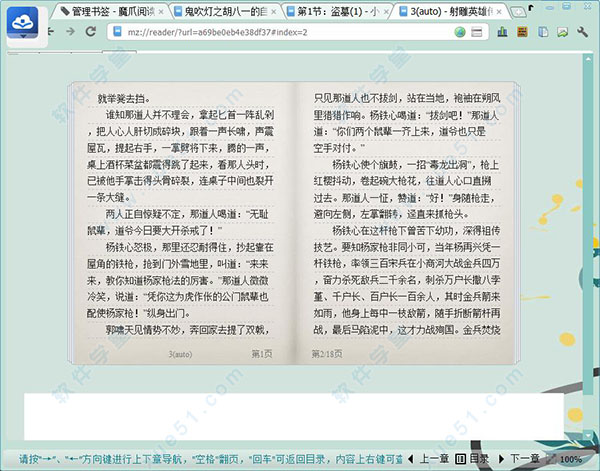Click the open book toolbar icon

click(543, 32)
